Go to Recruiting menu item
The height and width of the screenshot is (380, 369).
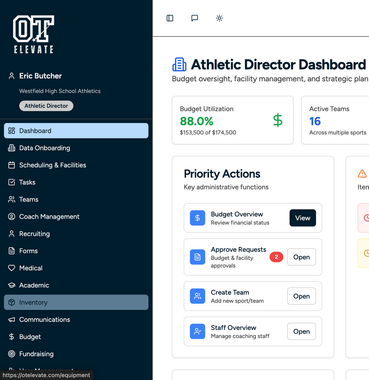(x=76, y=234)
